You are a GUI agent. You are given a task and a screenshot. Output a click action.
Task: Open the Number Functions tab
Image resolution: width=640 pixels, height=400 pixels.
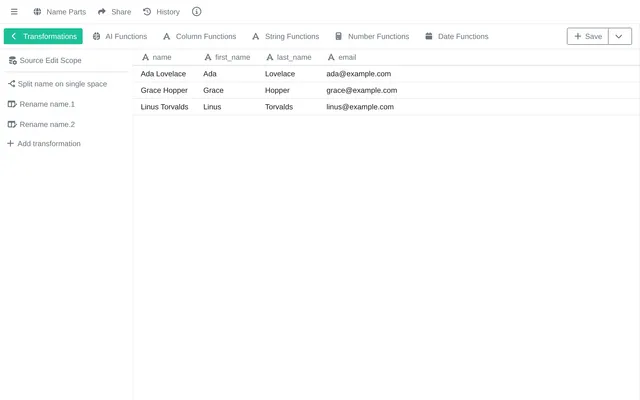click(x=372, y=36)
